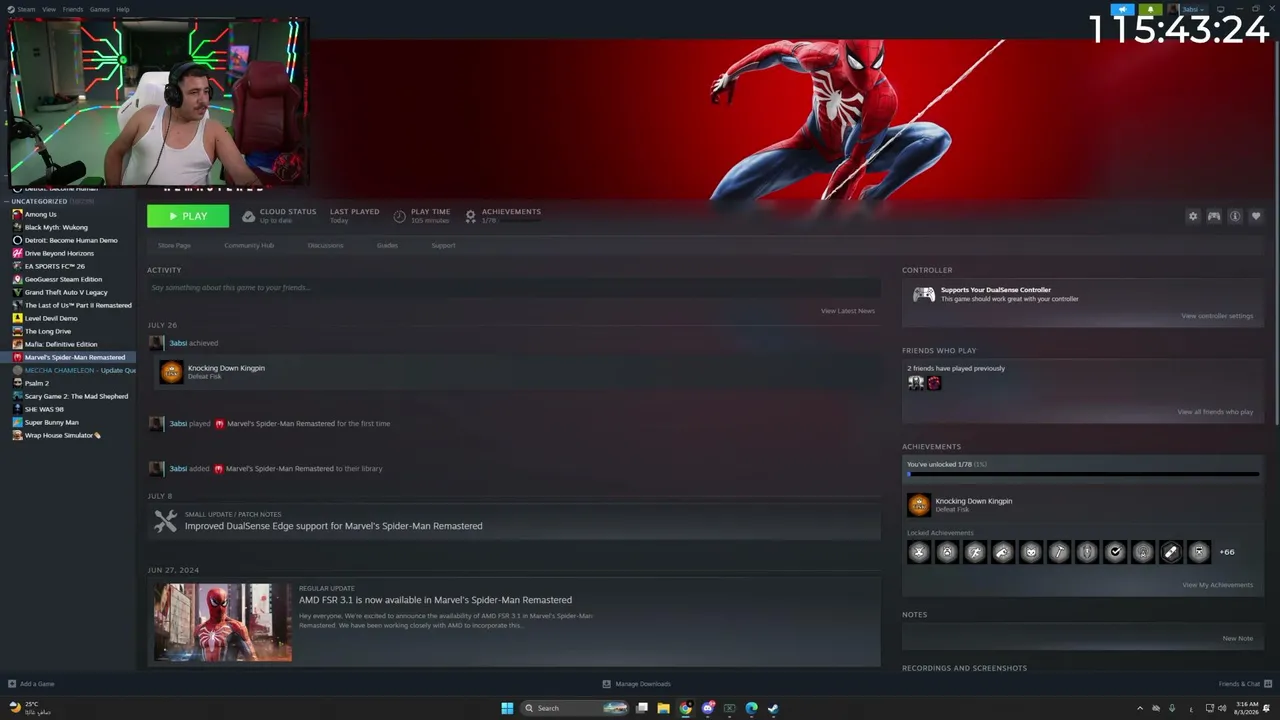Screen dimensions: 1280x720
Task: Click the Cloud Status cloud icon
Action: 249,216
